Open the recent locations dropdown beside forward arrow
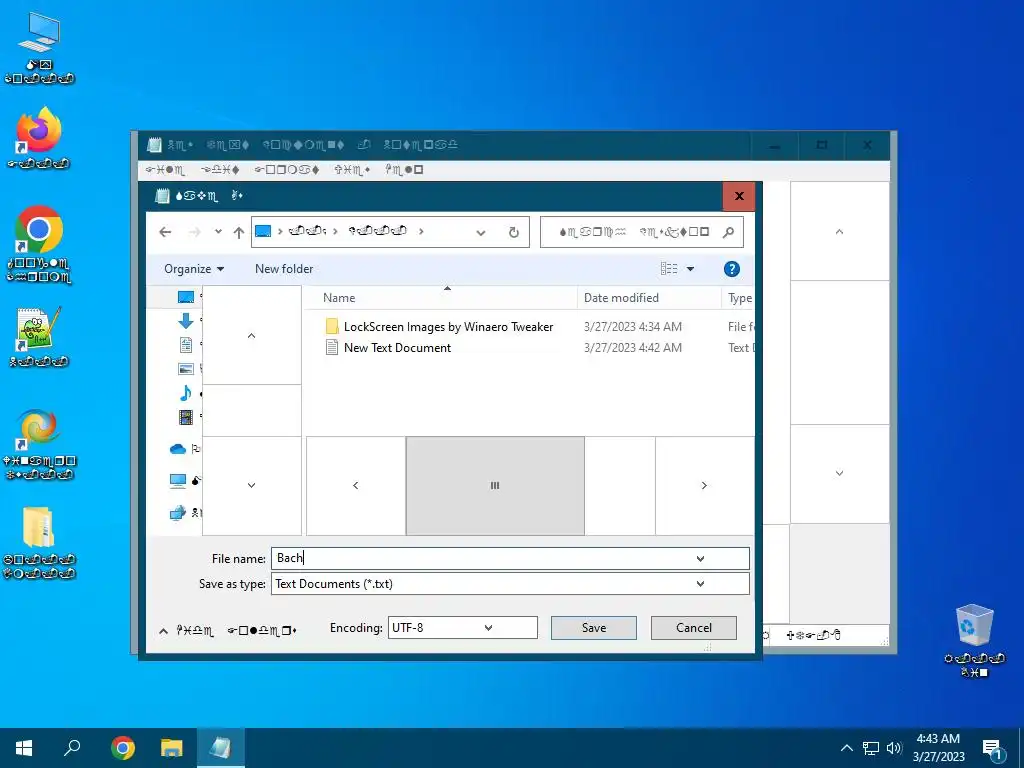Viewport: 1024px width, 768px height. pyautogui.click(x=218, y=232)
